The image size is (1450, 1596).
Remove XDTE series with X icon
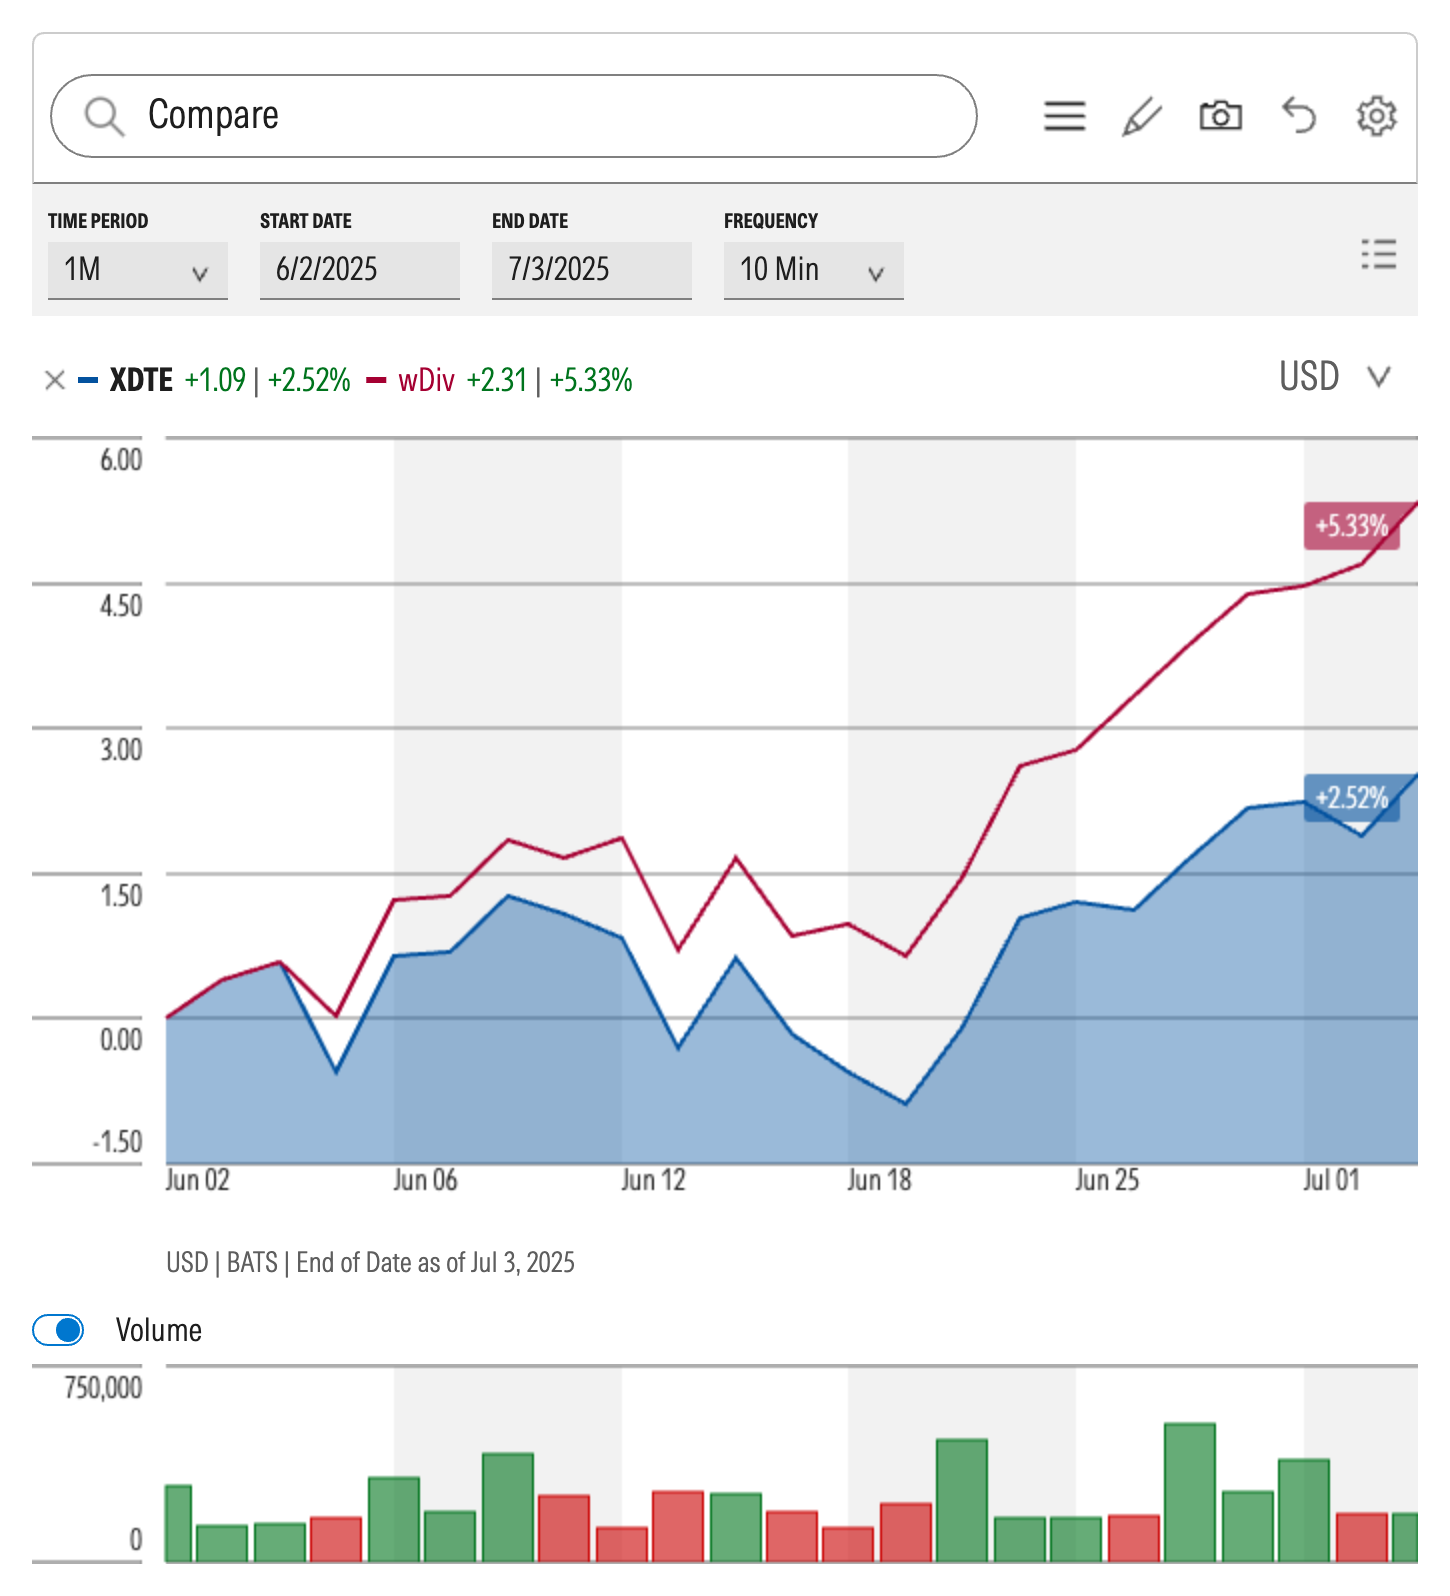(55, 380)
